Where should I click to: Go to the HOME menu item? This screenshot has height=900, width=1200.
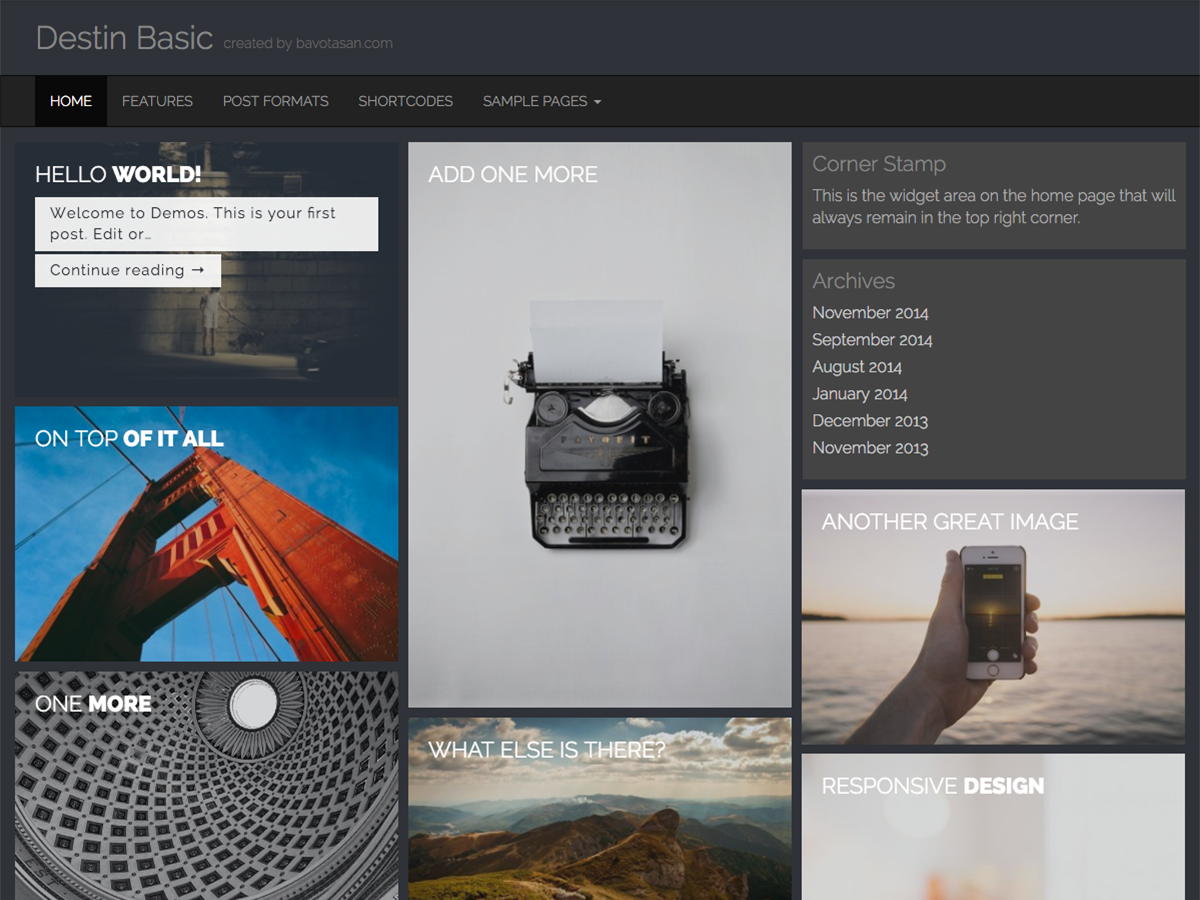coord(70,101)
